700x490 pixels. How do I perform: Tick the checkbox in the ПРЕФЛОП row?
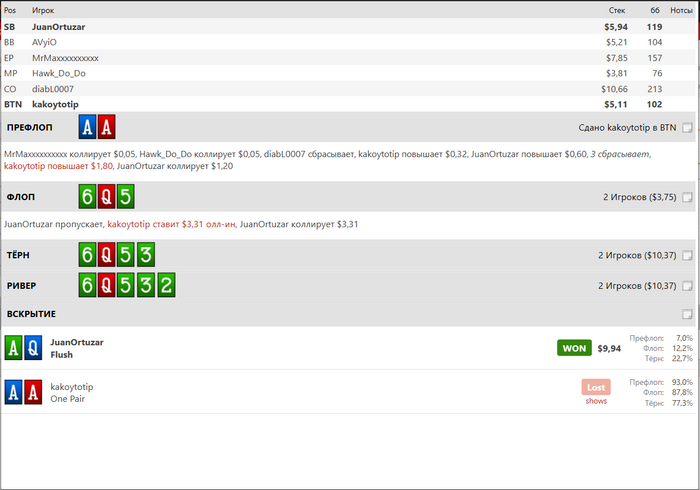pos(687,128)
